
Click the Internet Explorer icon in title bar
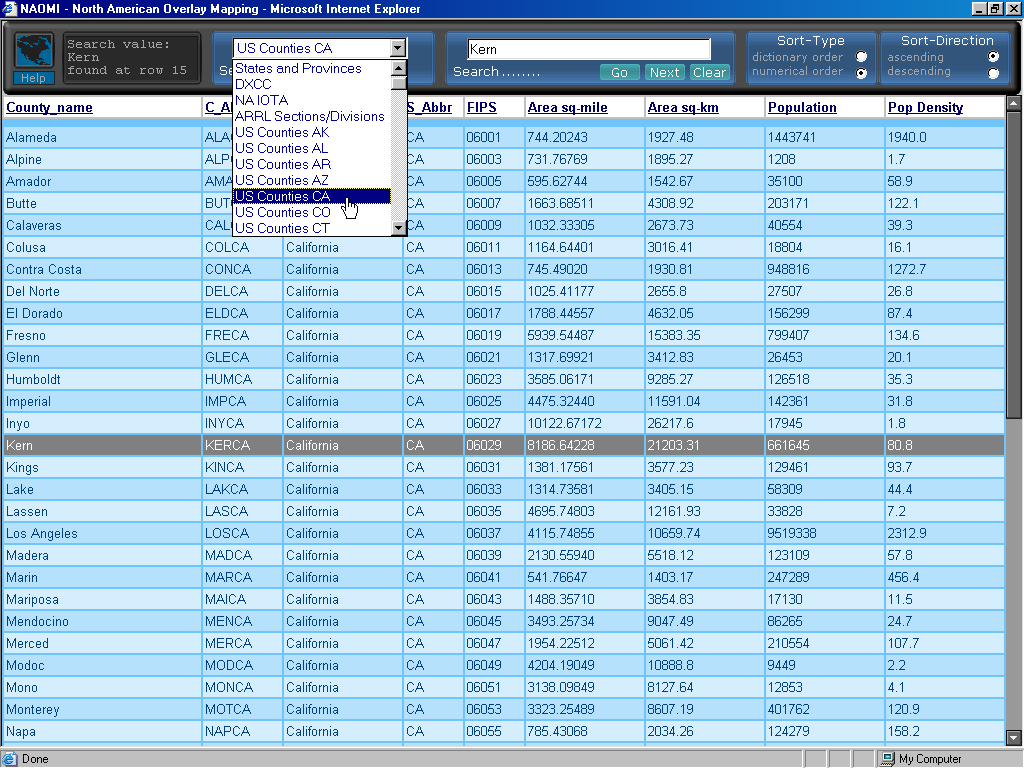coord(9,9)
